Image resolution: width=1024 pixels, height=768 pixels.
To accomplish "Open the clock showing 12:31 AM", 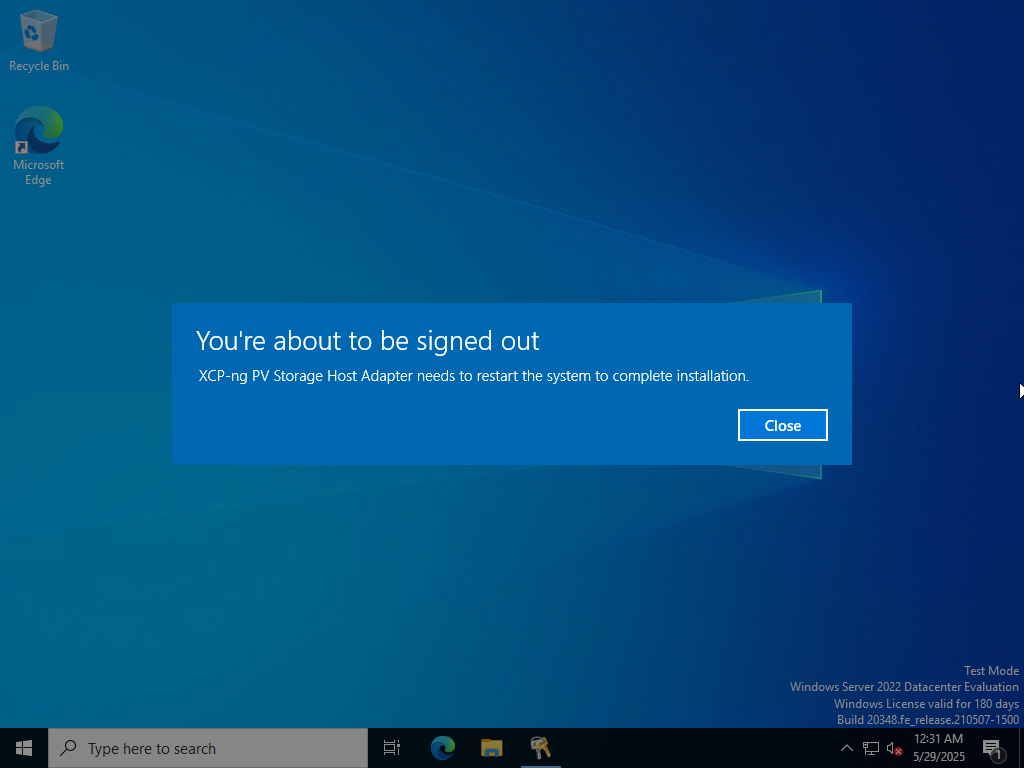I will point(938,748).
